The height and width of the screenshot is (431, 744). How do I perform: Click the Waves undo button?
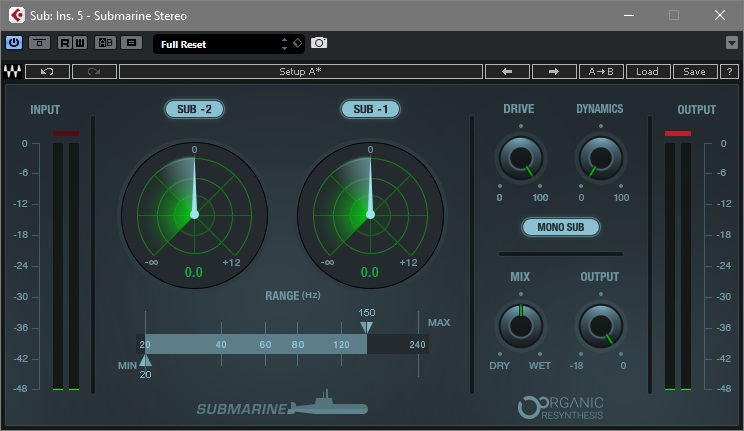[47, 72]
